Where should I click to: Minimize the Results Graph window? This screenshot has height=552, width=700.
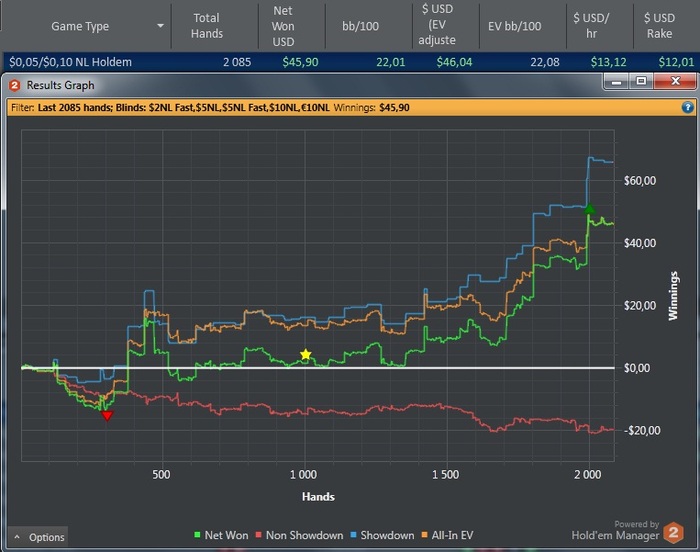617,82
